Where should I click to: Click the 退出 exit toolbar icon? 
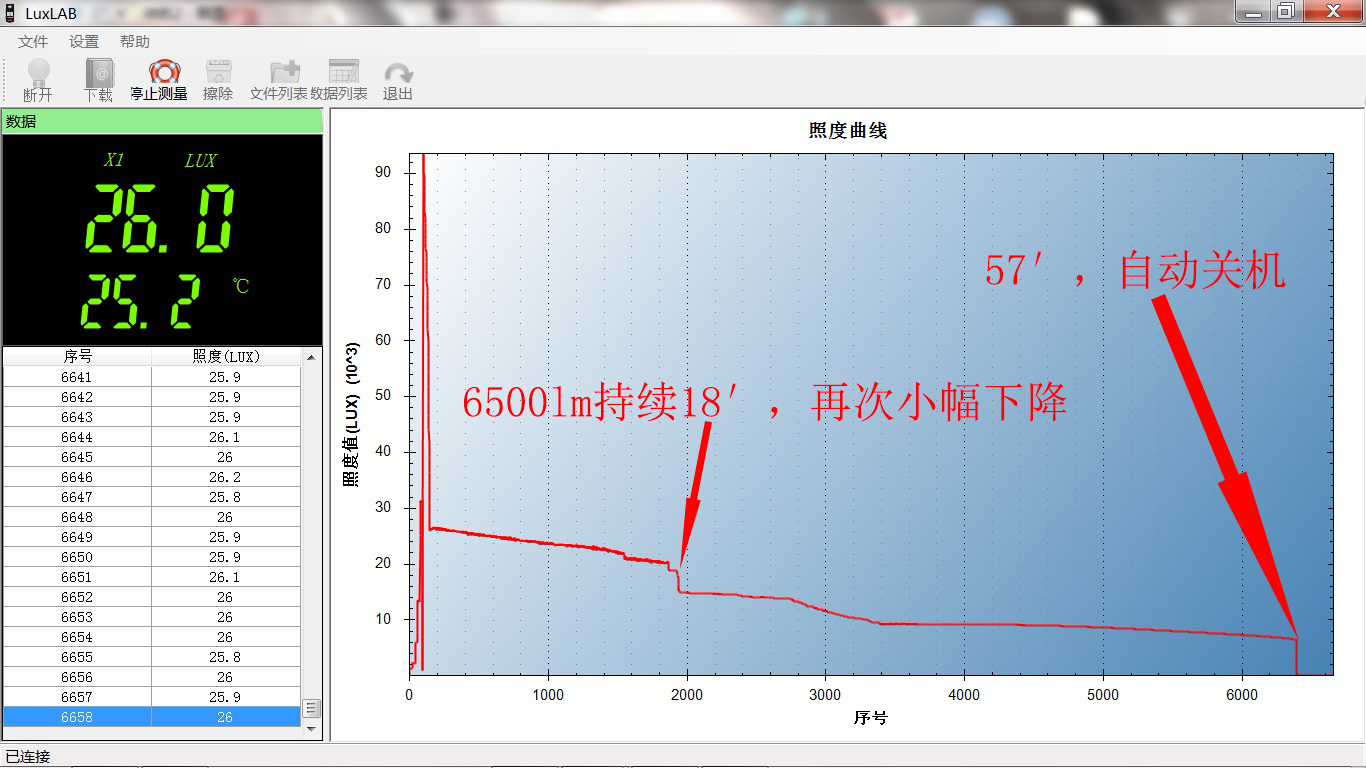(x=398, y=81)
